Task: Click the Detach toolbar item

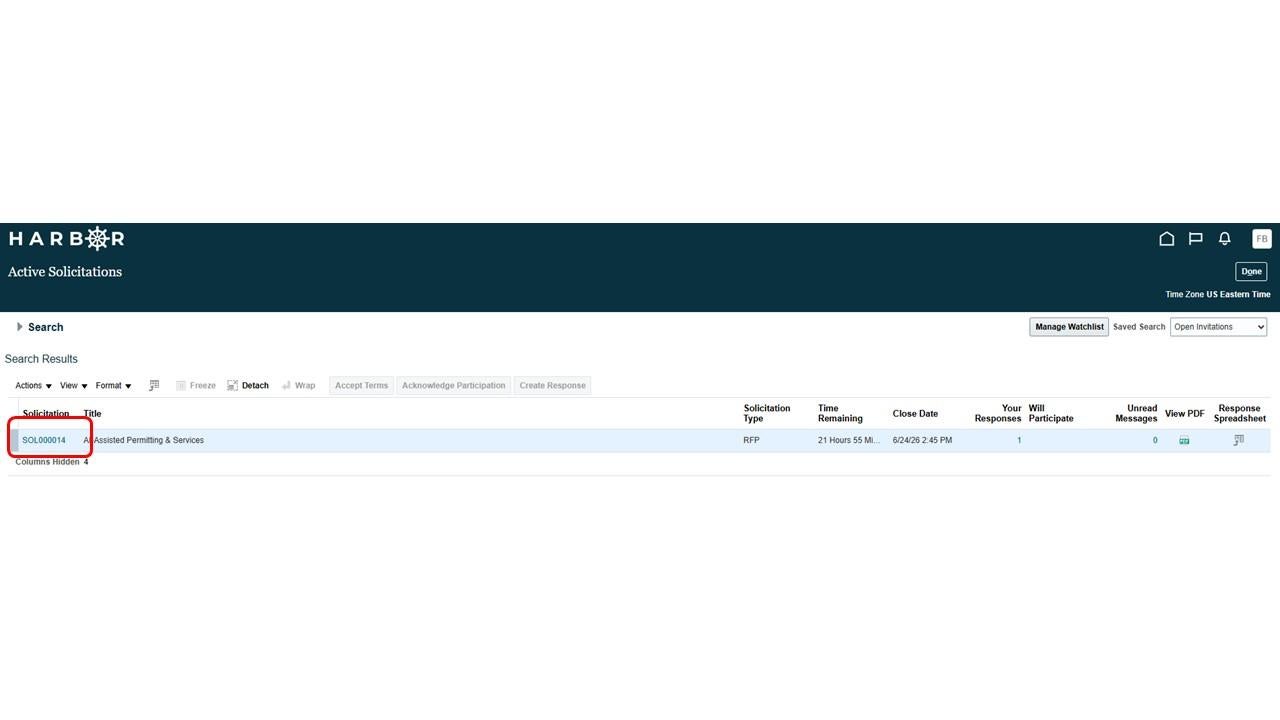Action: 248,385
